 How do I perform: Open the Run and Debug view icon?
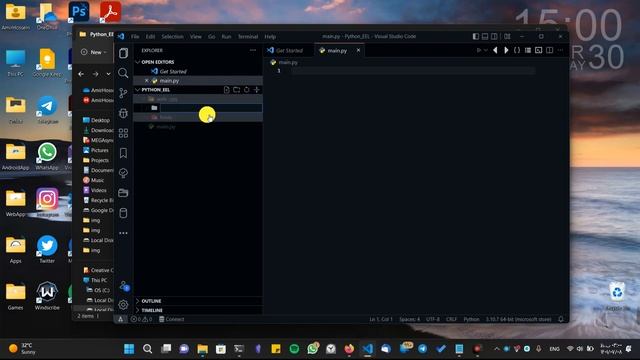123,113
